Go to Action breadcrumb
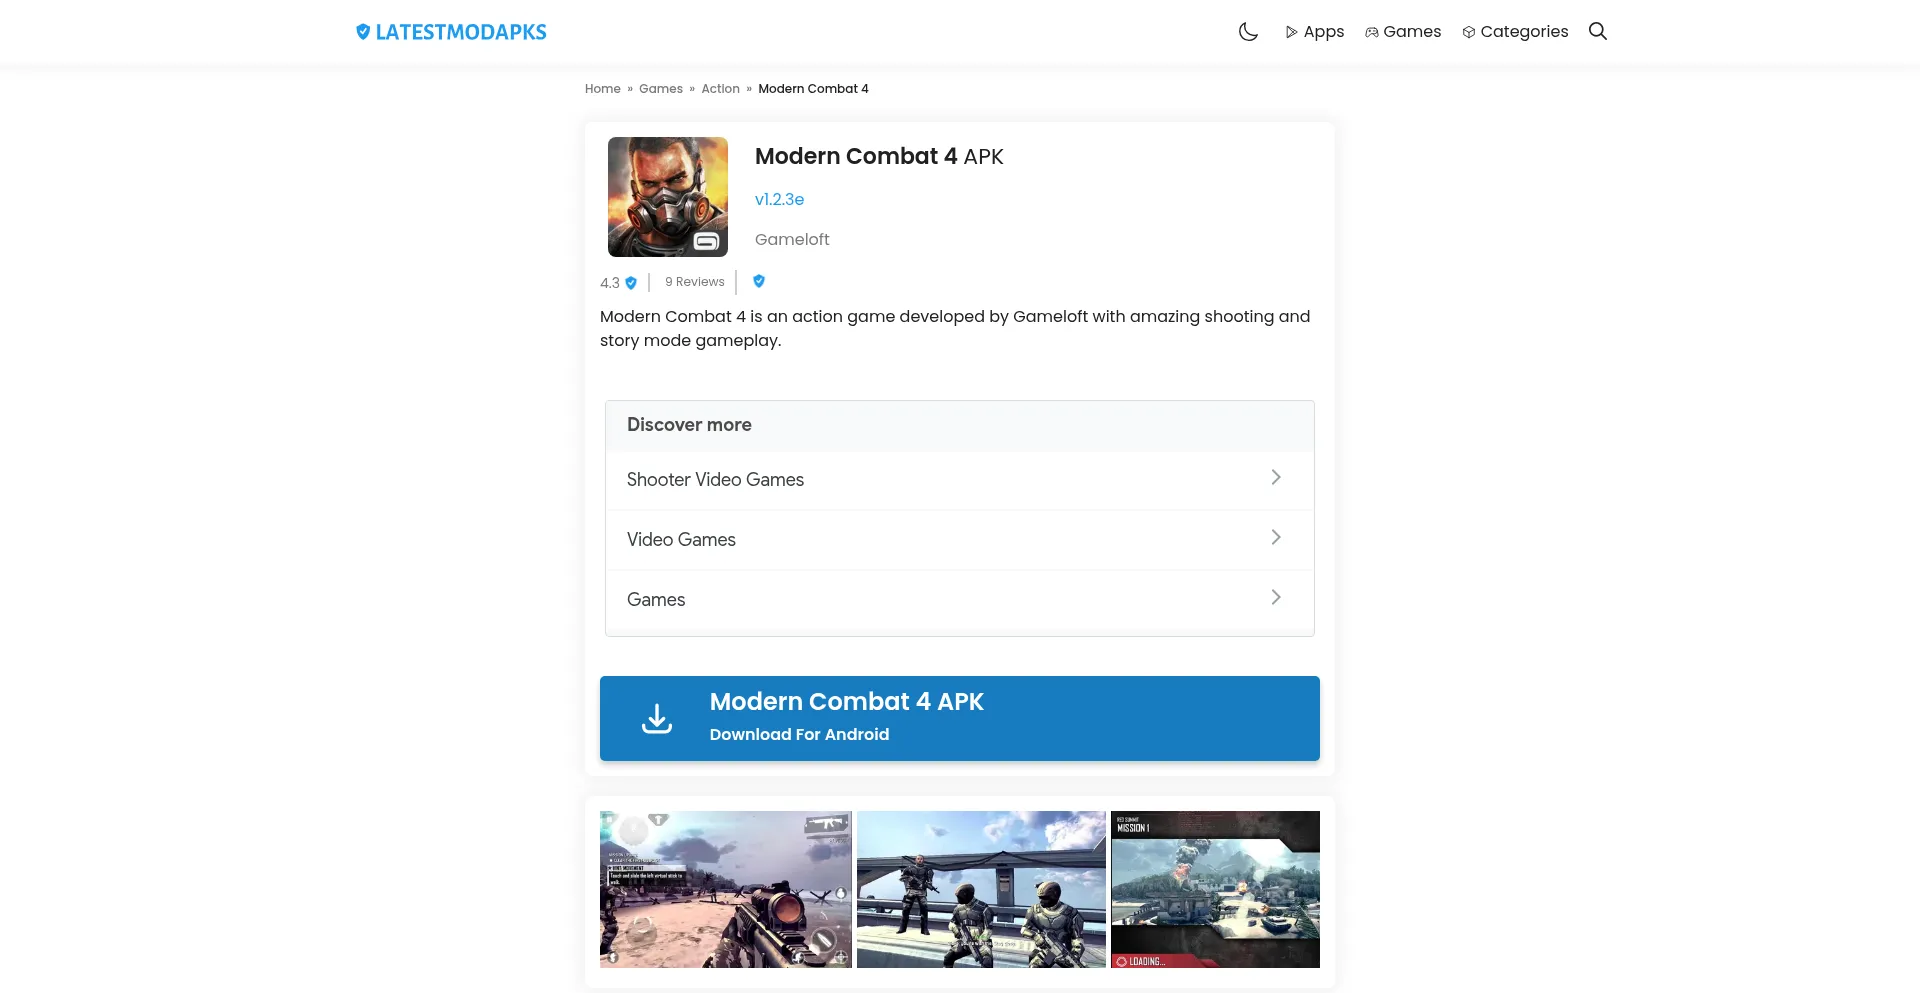The height and width of the screenshot is (993, 1920). [720, 89]
